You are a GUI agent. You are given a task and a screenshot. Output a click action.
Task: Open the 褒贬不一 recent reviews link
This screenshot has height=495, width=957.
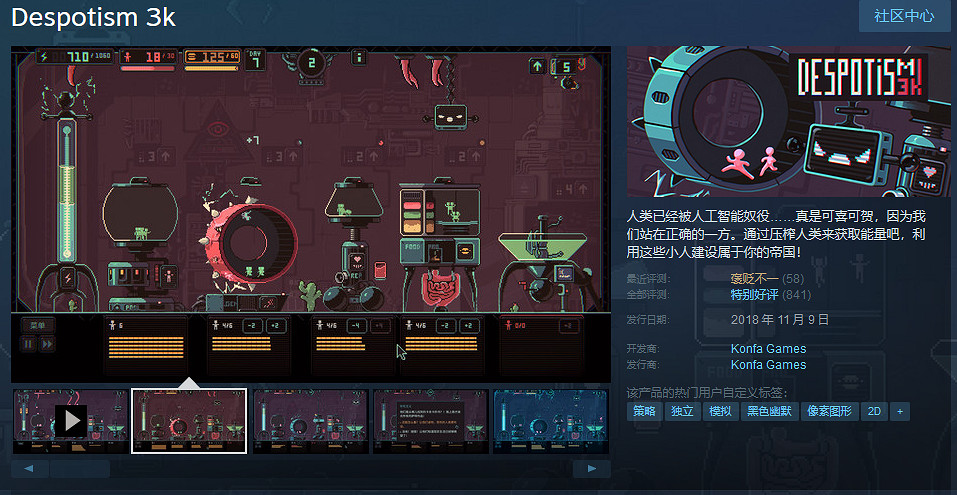coord(754,279)
